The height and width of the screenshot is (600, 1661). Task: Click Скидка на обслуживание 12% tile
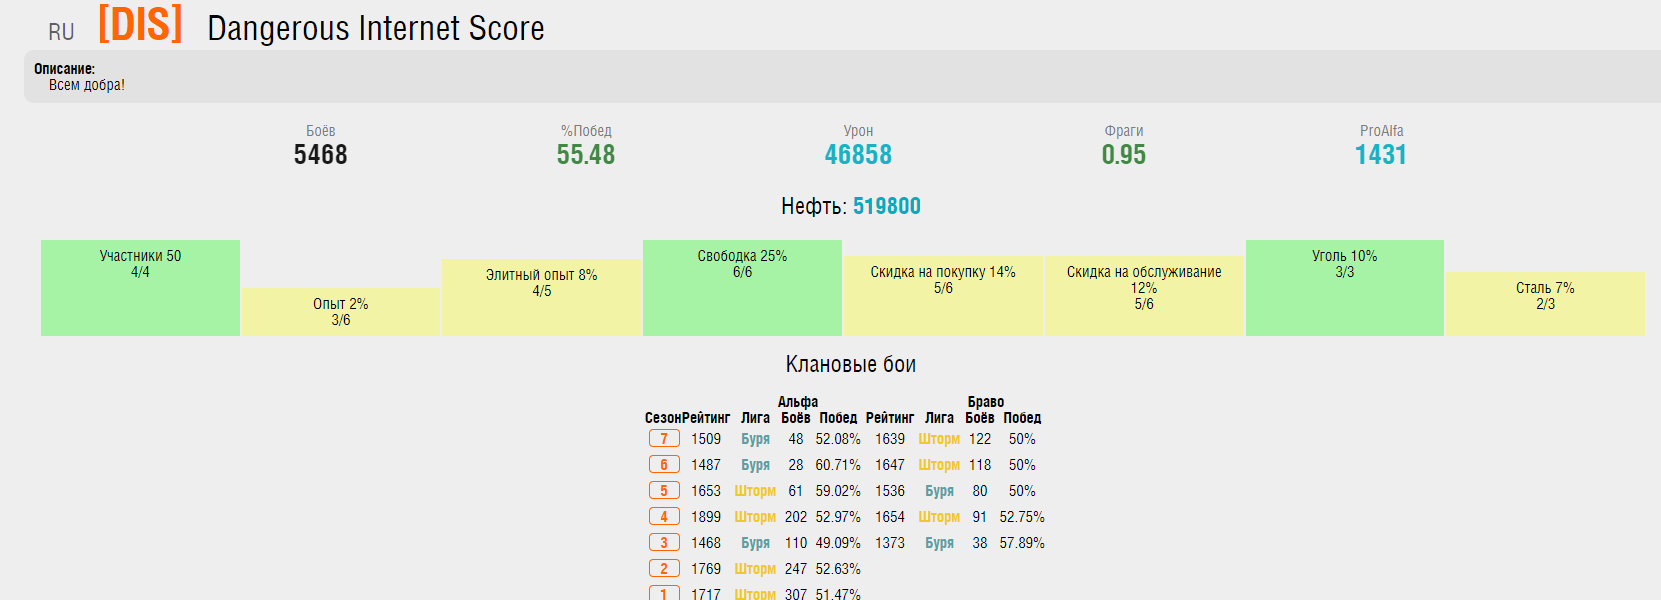tap(1144, 295)
